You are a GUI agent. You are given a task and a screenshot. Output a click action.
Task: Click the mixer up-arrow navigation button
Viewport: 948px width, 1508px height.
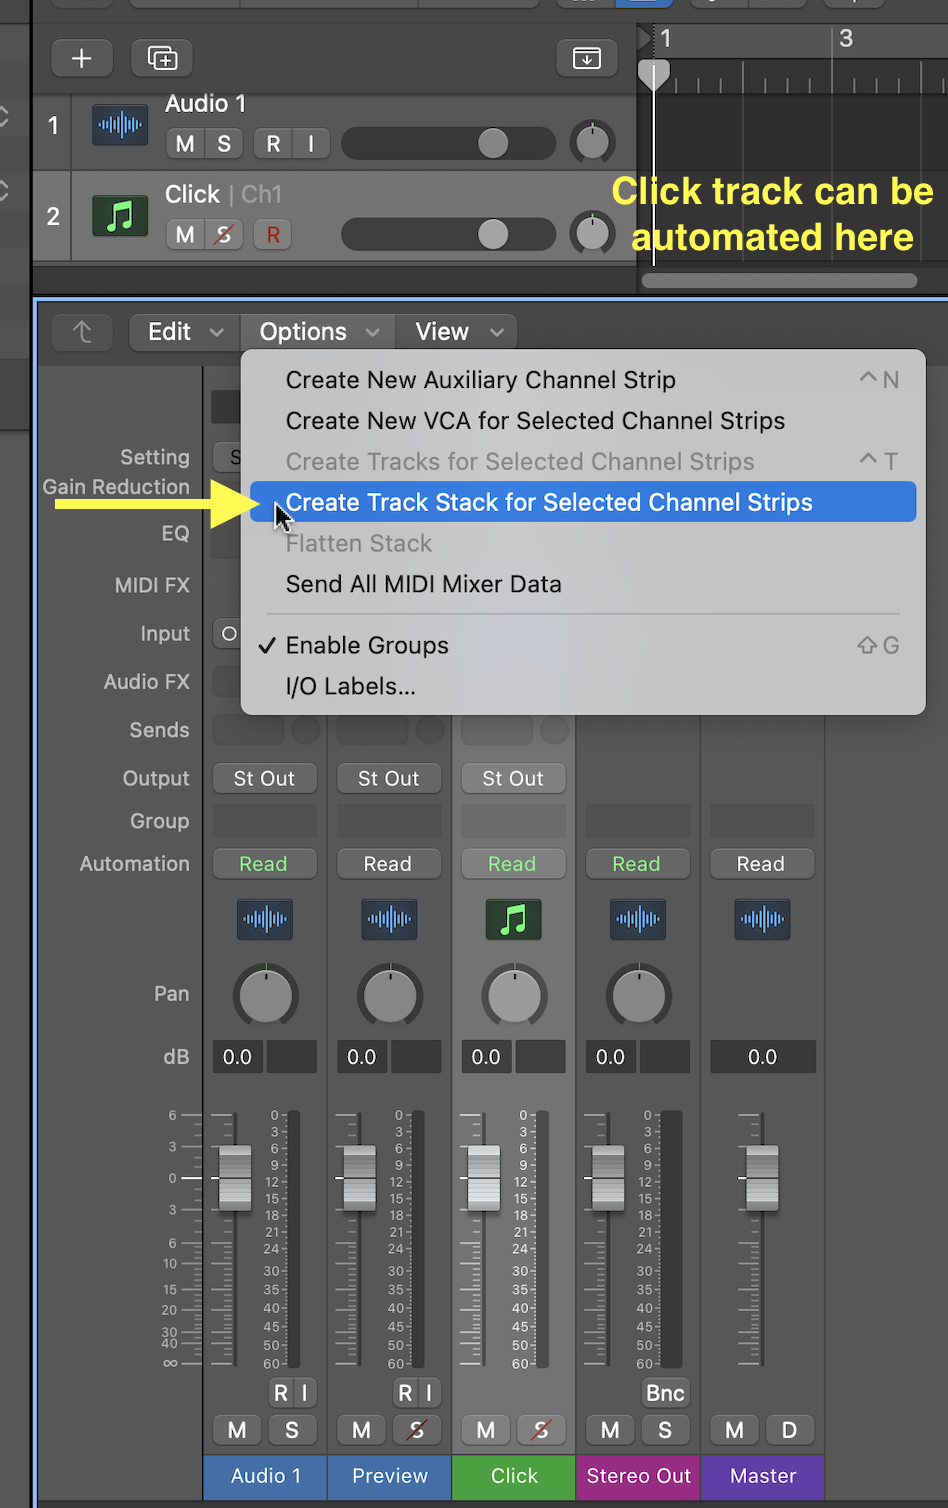pos(82,332)
